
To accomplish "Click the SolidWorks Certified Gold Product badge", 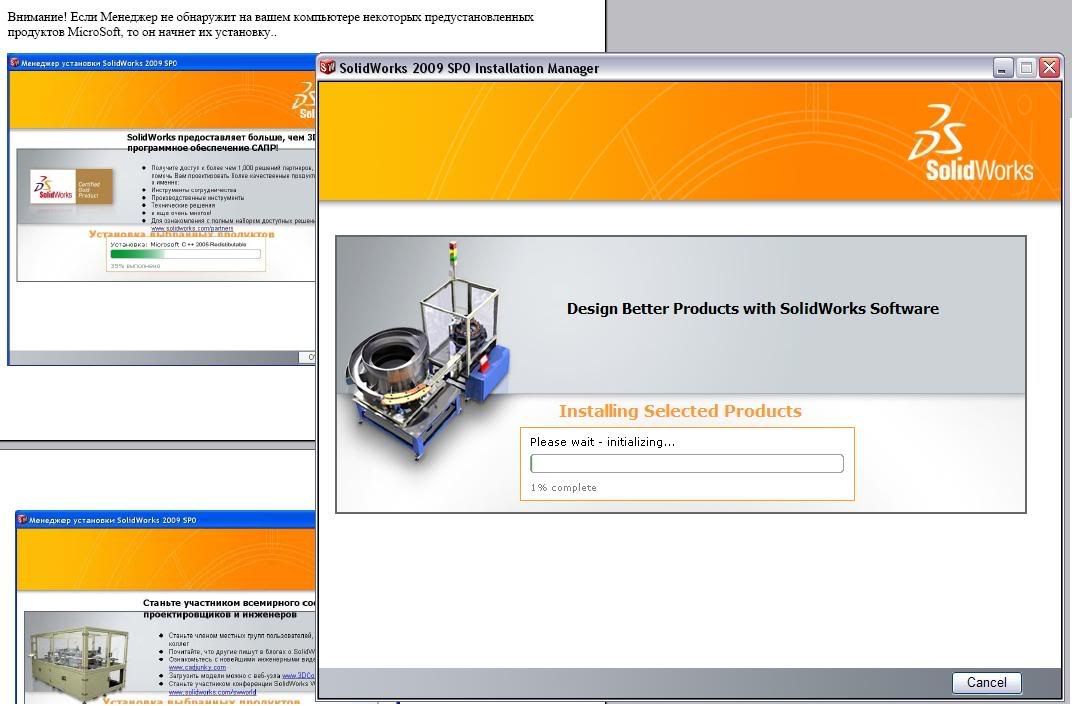I will (71, 186).
